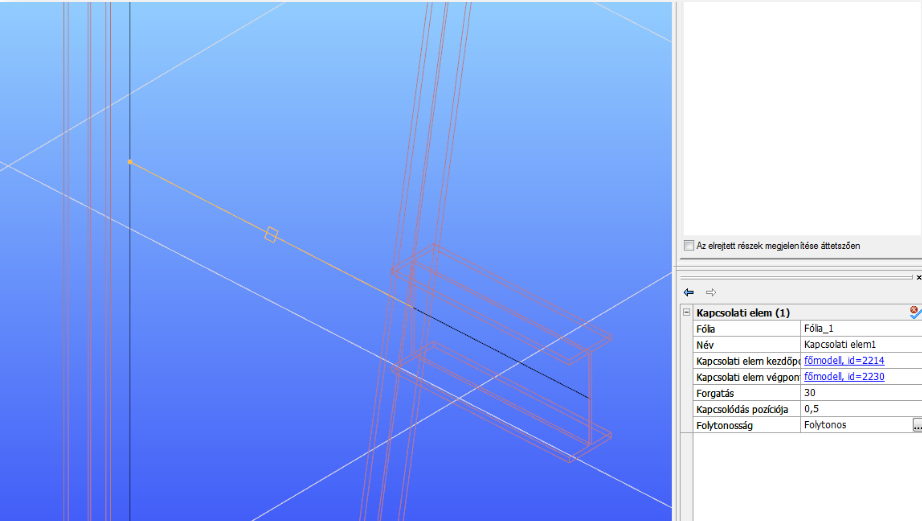Viewport: 922px width, 521px height.
Task: Edit the name field 'Kapcsolati elem1'
Action: [861, 345]
